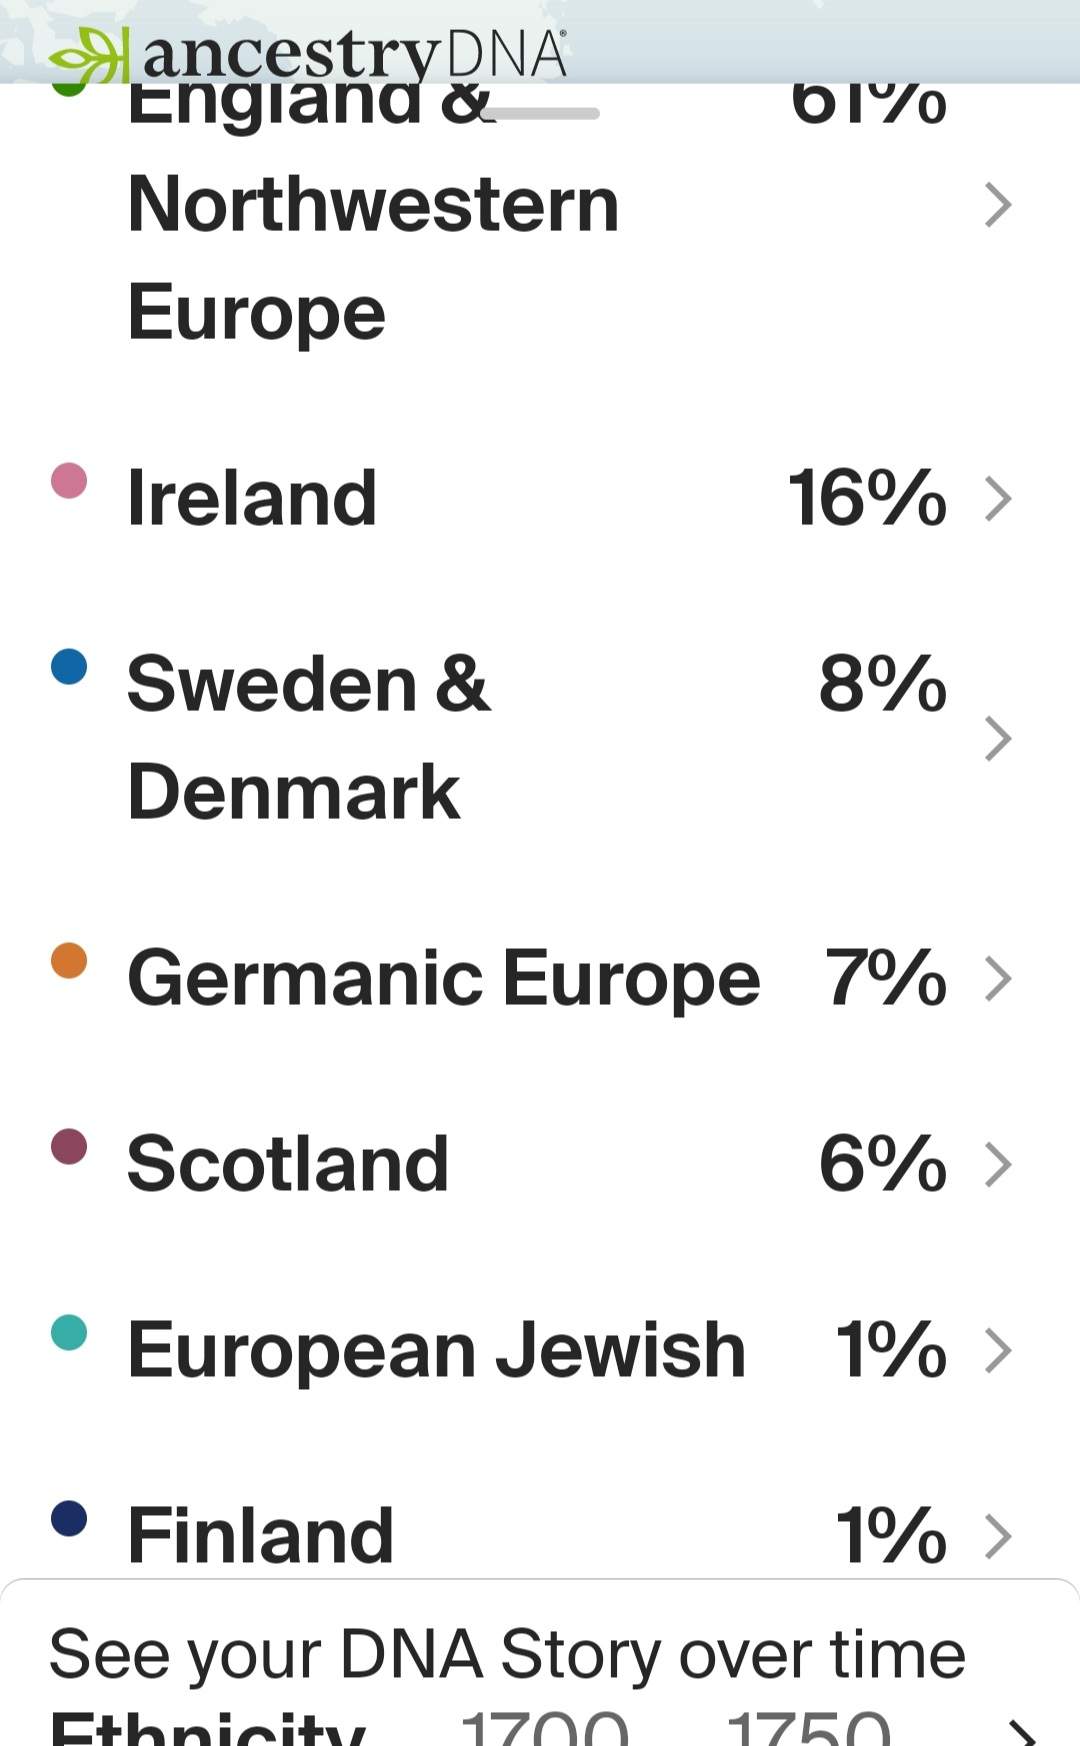Image resolution: width=1080 pixels, height=1746 pixels.
Task: Tap the gray drag handle bar
Action: [x=540, y=113]
